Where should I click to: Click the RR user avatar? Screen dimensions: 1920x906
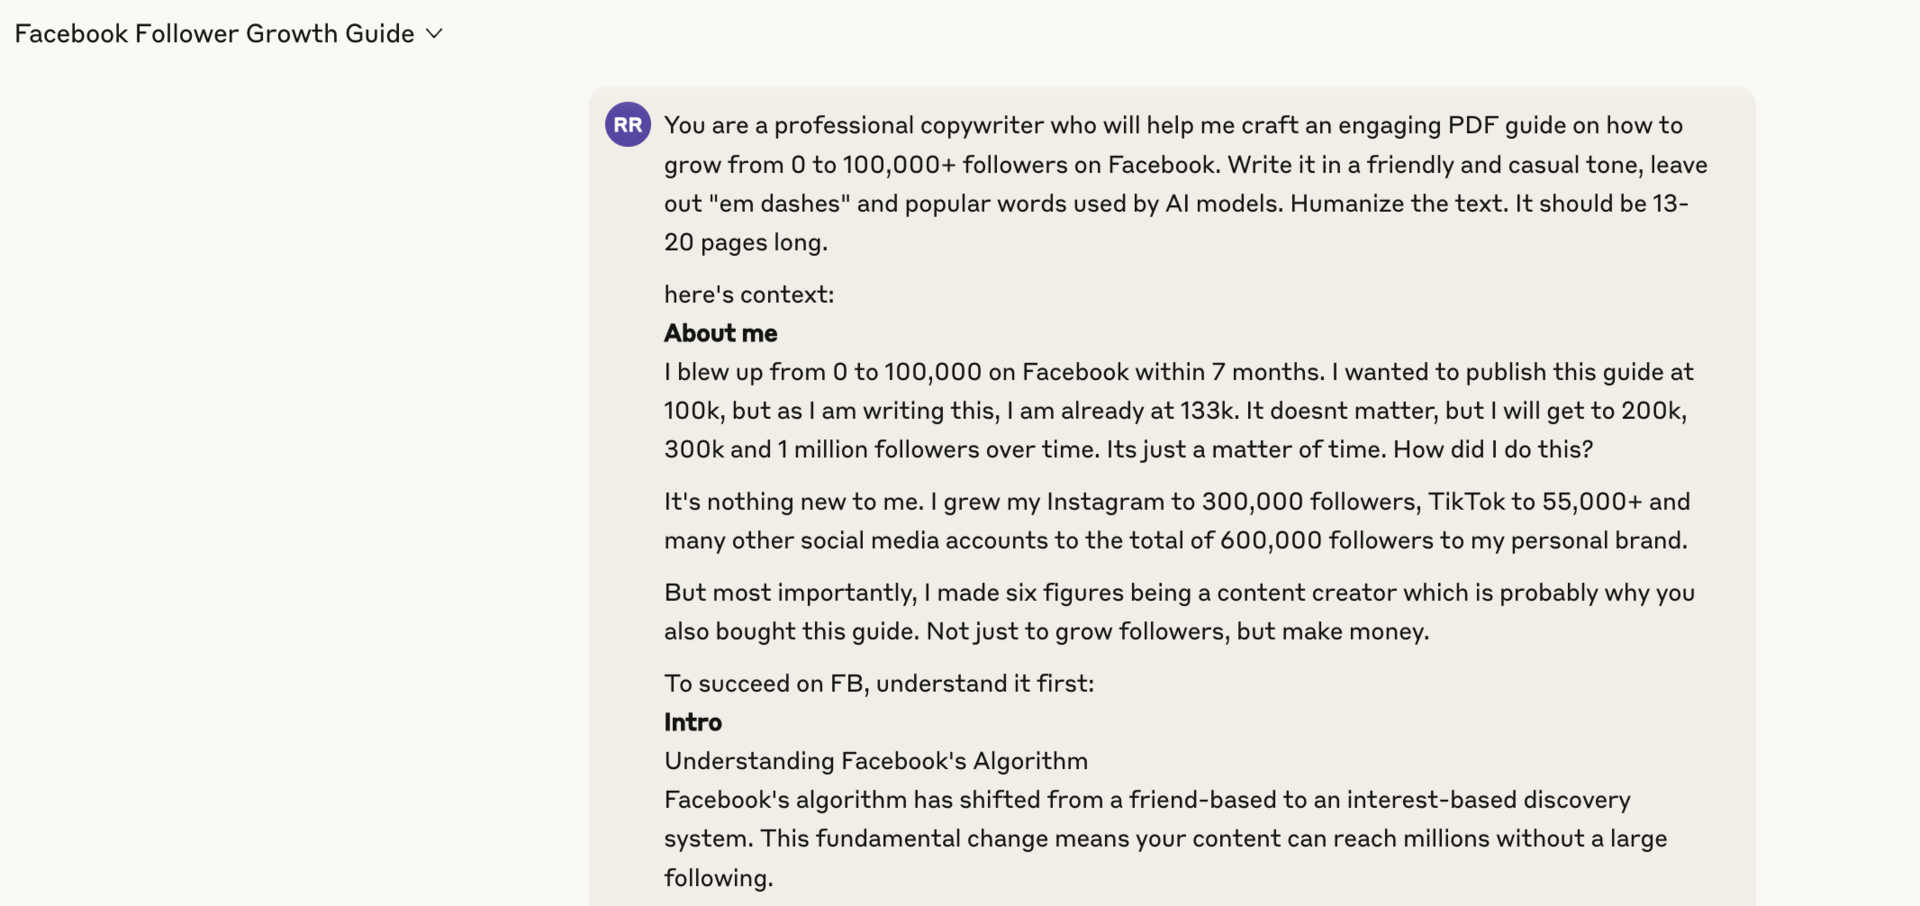628,125
